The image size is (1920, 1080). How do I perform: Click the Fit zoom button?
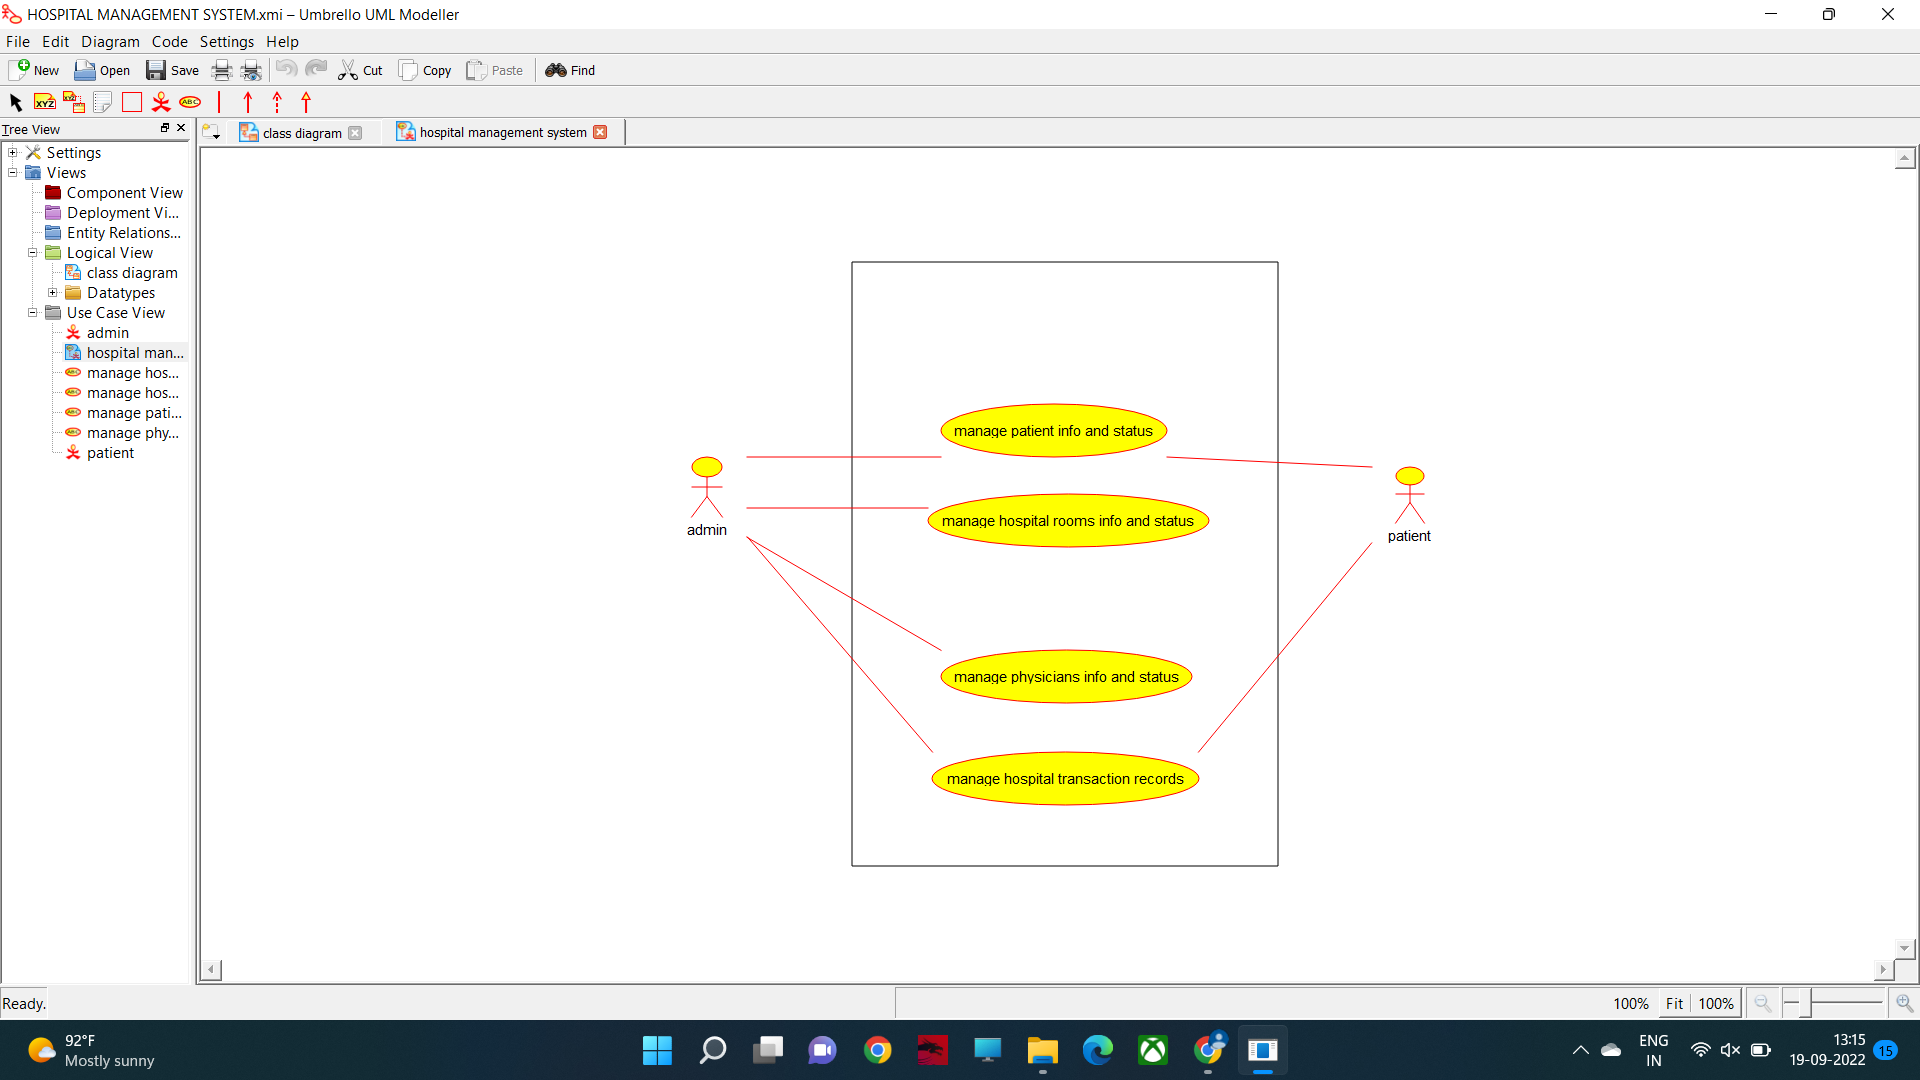pos(1674,1003)
